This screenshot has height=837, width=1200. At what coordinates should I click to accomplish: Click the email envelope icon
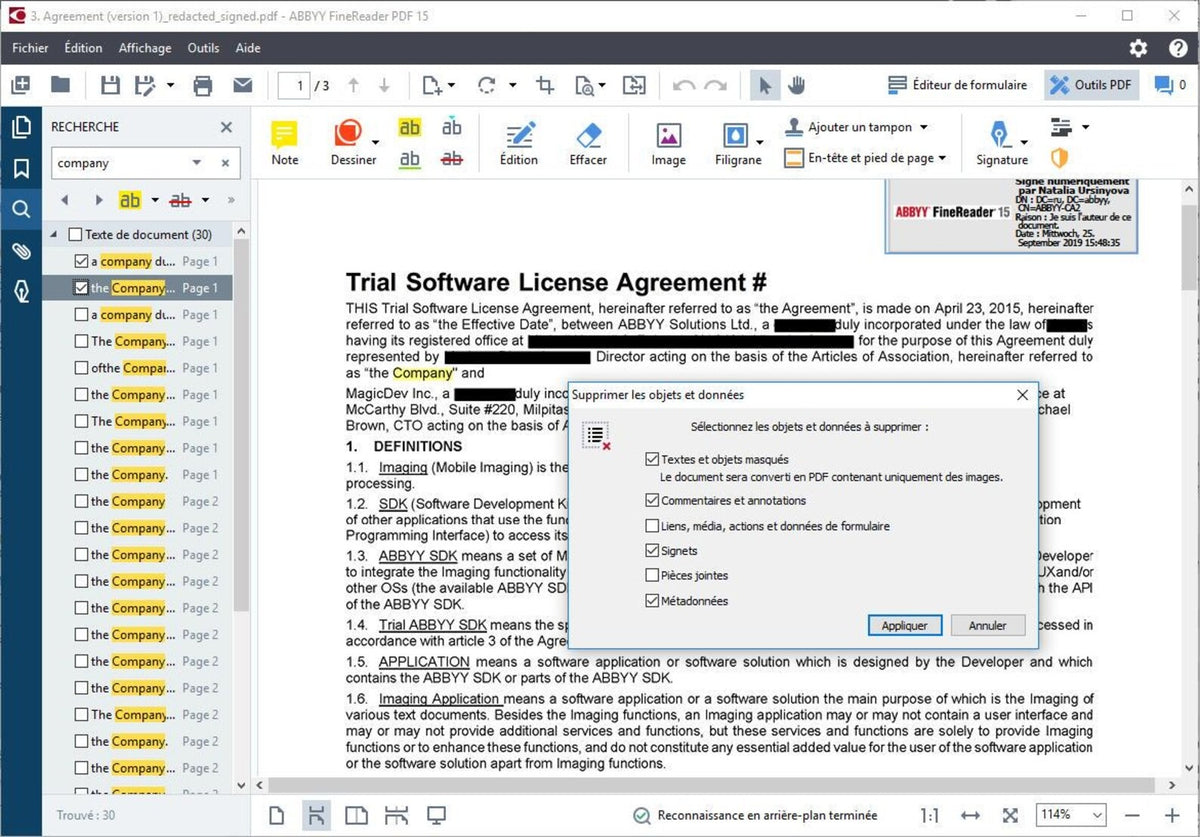pyautogui.click(x=242, y=86)
